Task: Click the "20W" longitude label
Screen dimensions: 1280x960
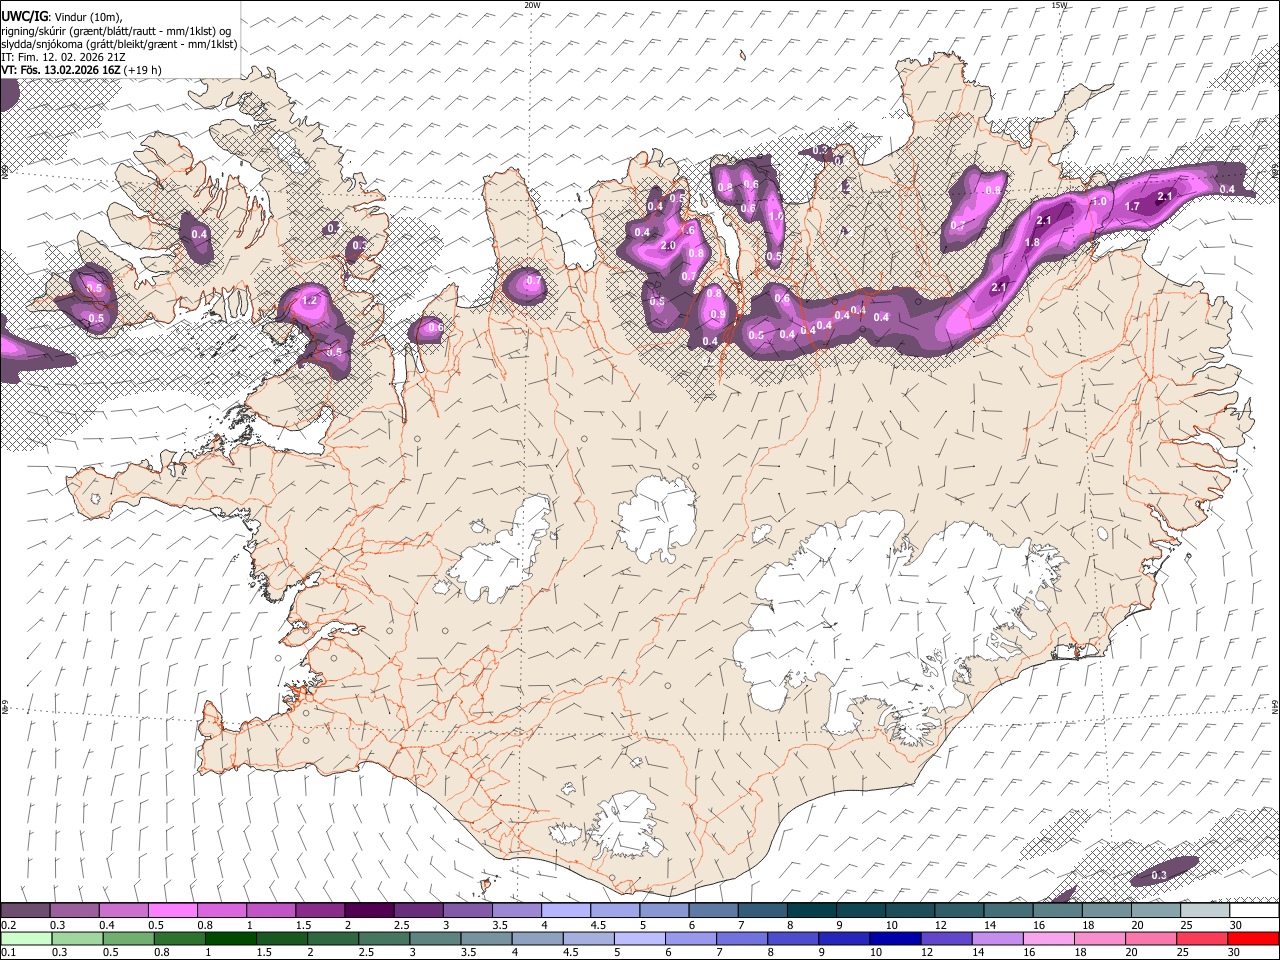Action: pos(532,5)
